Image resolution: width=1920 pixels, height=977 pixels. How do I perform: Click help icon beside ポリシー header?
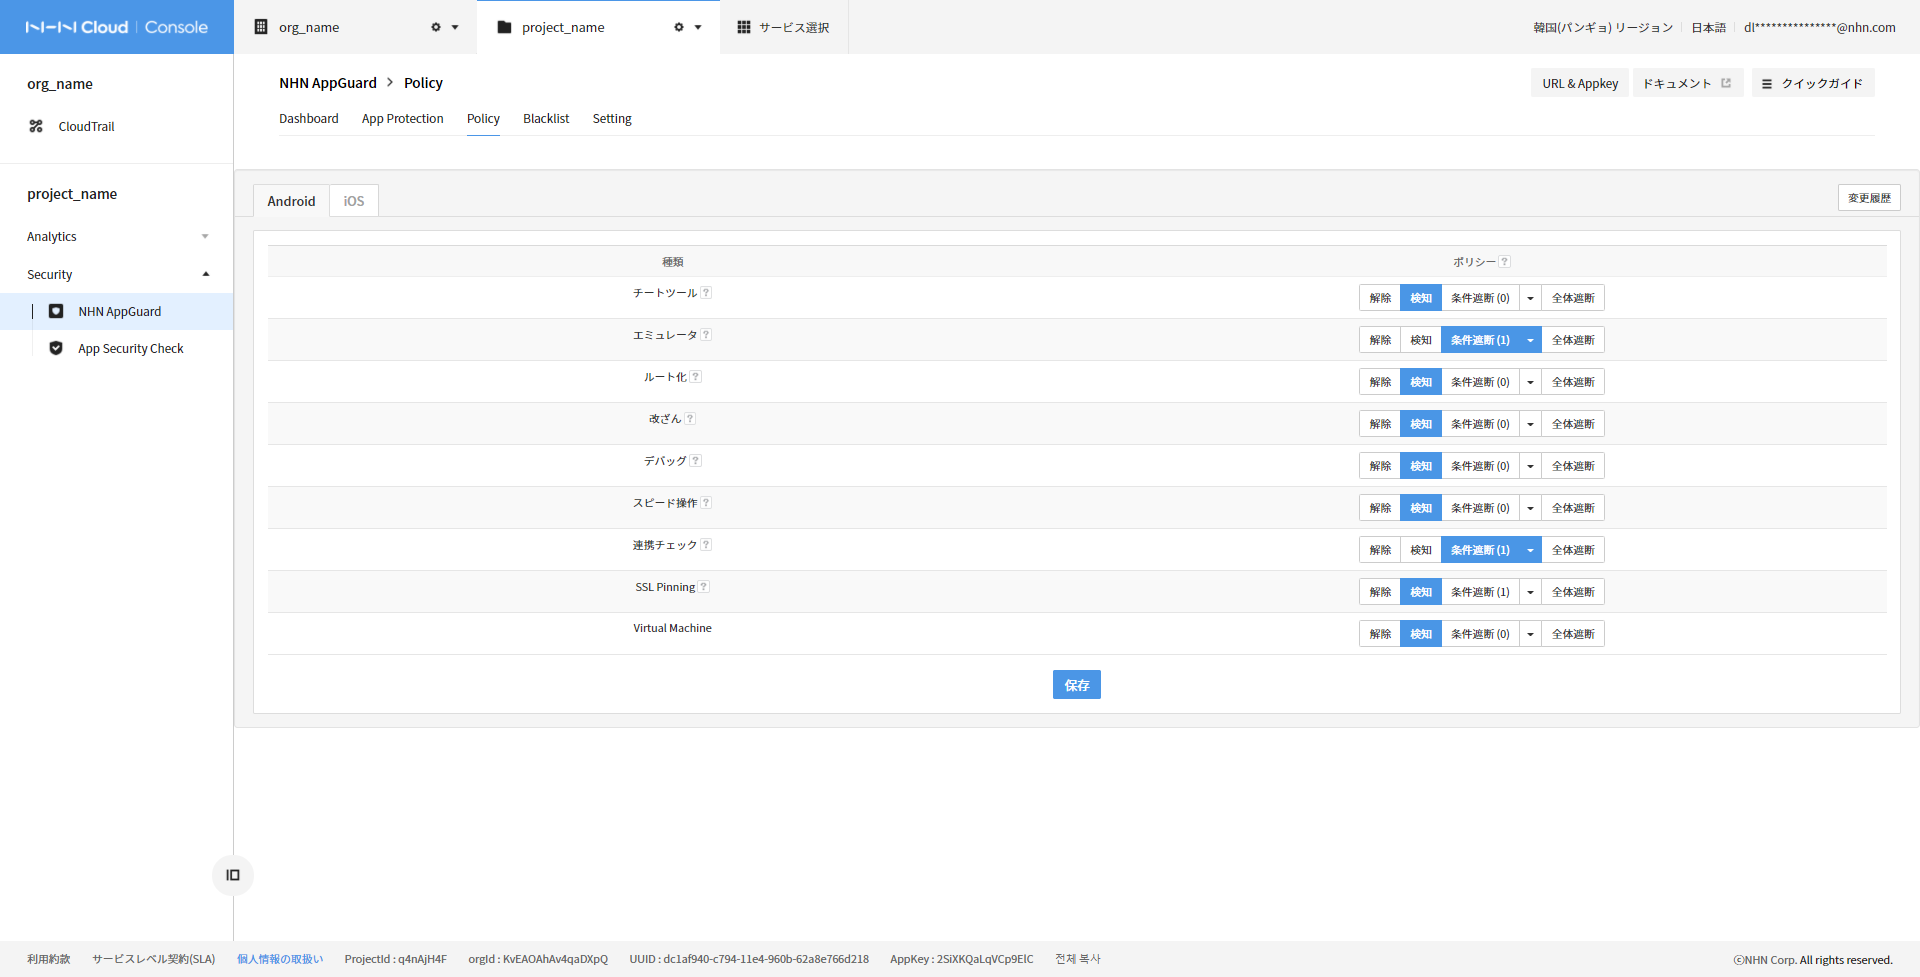point(1505,261)
